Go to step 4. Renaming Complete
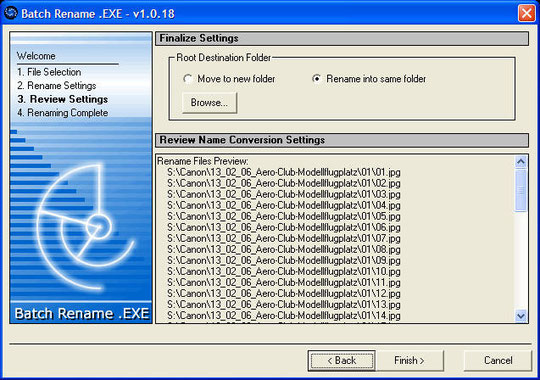Image resolution: width=540 pixels, height=380 pixels. tap(63, 113)
